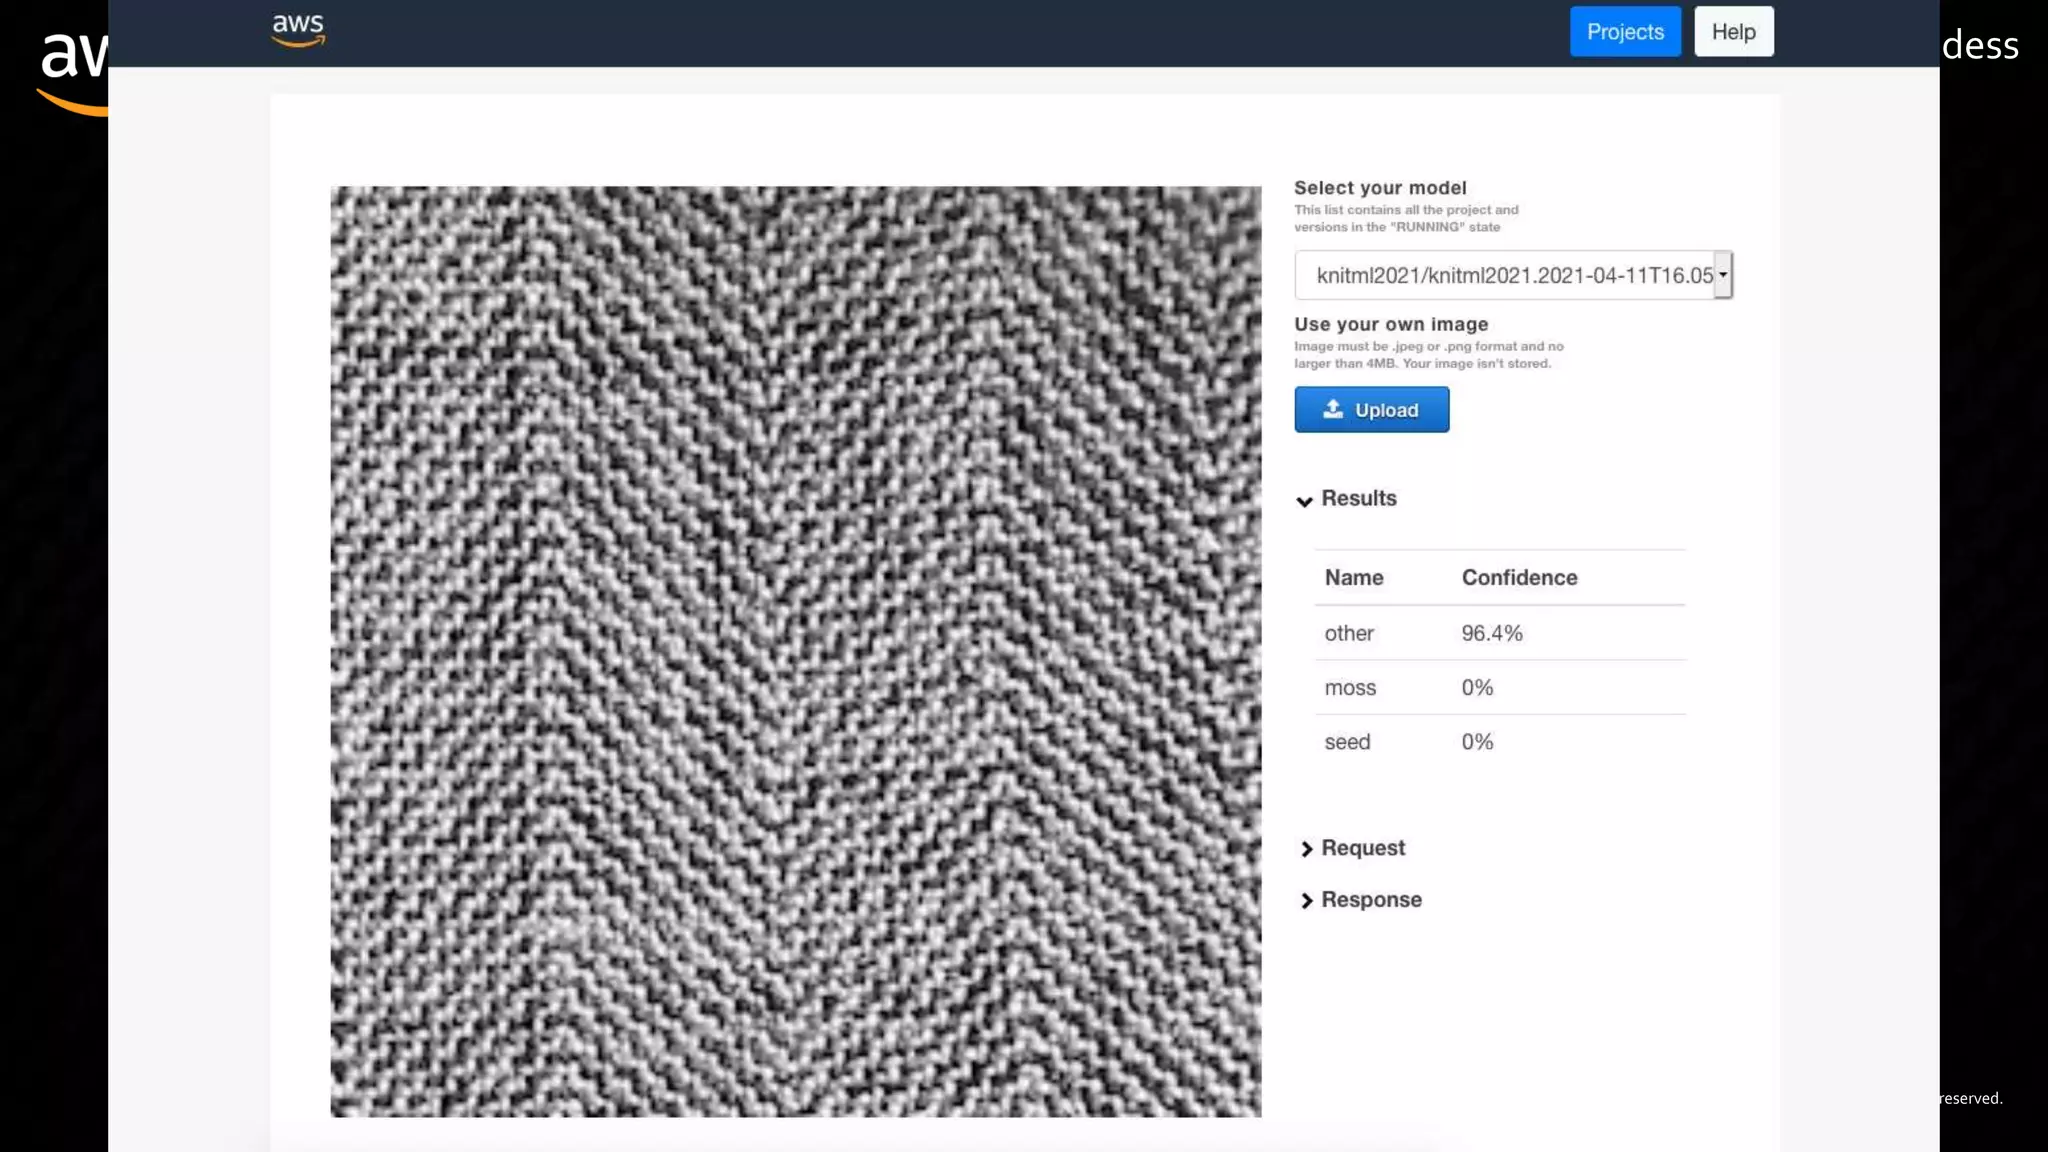Click the herringbone fabric image

pos(795,651)
